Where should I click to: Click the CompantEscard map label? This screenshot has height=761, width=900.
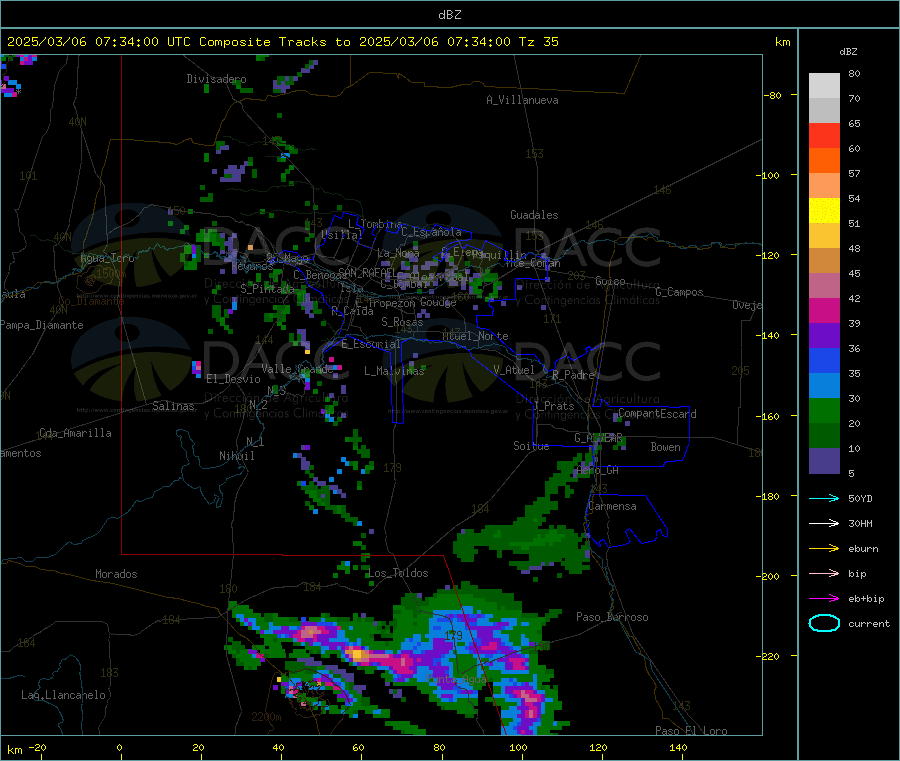[x=657, y=413]
